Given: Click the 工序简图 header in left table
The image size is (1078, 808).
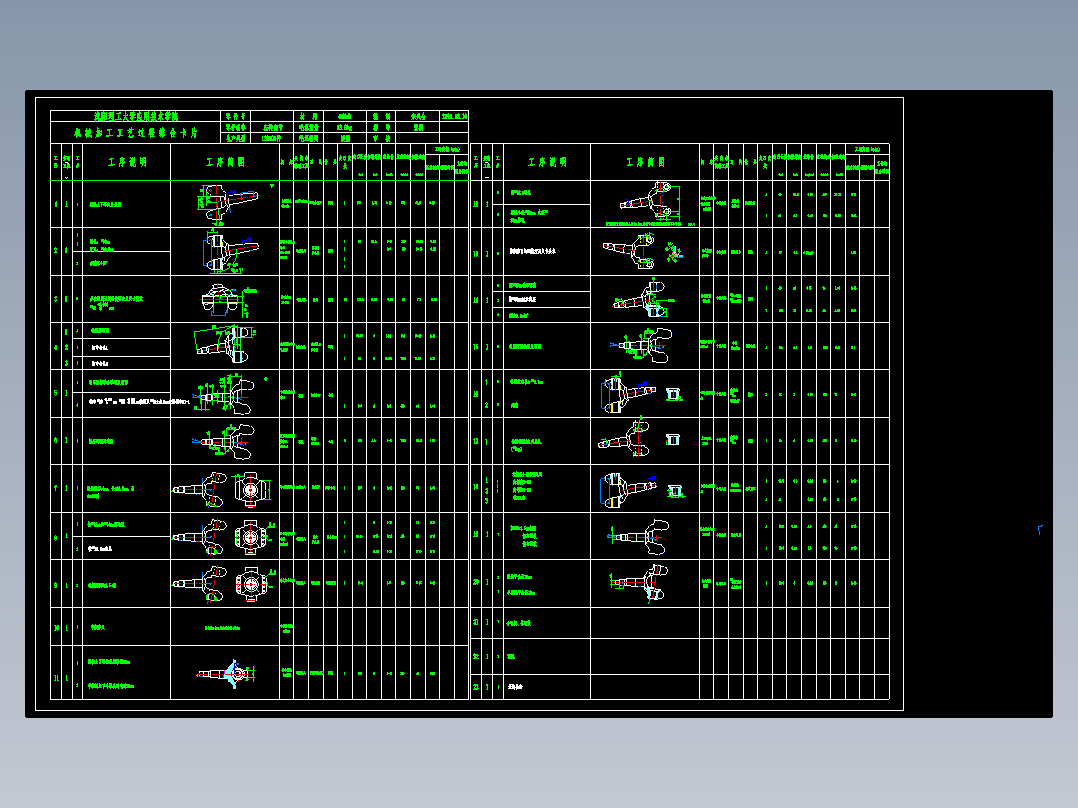Looking at the screenshot, I should click(226, 162).
